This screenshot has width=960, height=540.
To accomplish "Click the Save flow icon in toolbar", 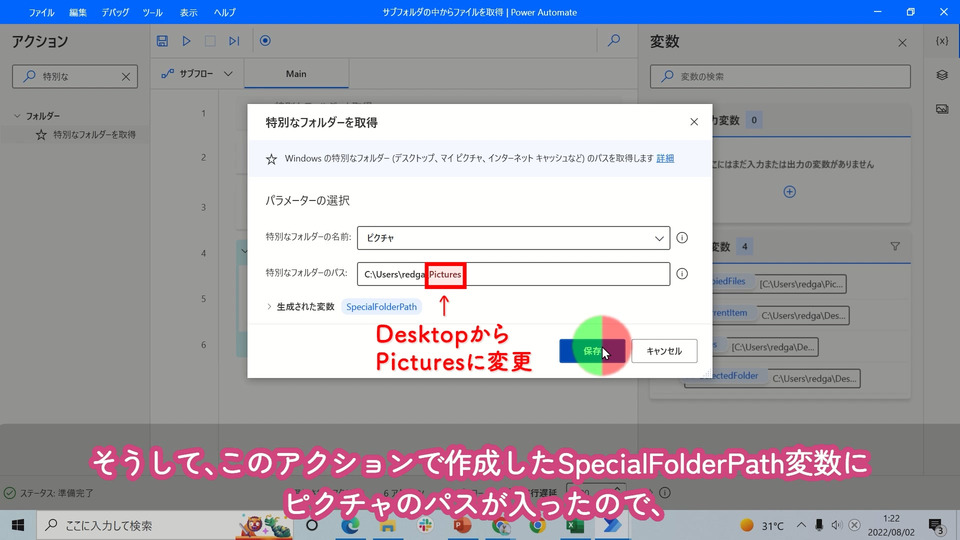I will coord(162,41).
